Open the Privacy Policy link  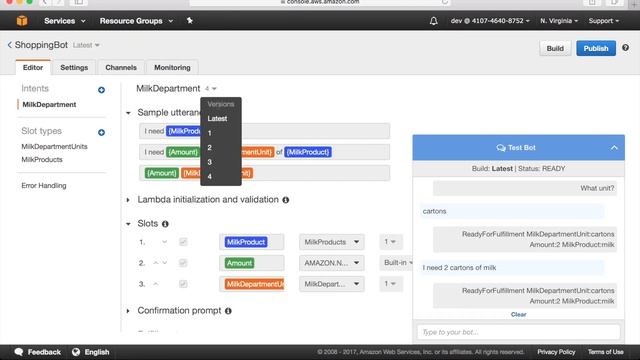point(556,352)
